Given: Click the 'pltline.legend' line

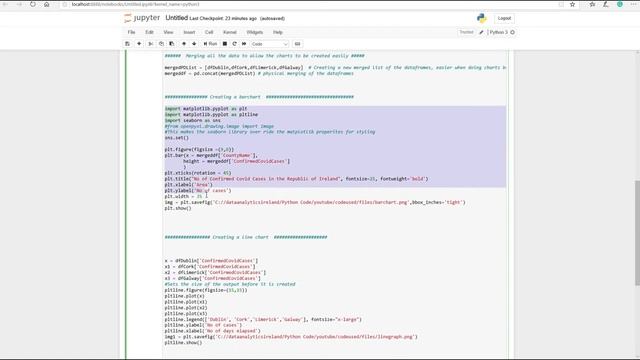Looking at the screenshot, I should click(x=263, y=320).
